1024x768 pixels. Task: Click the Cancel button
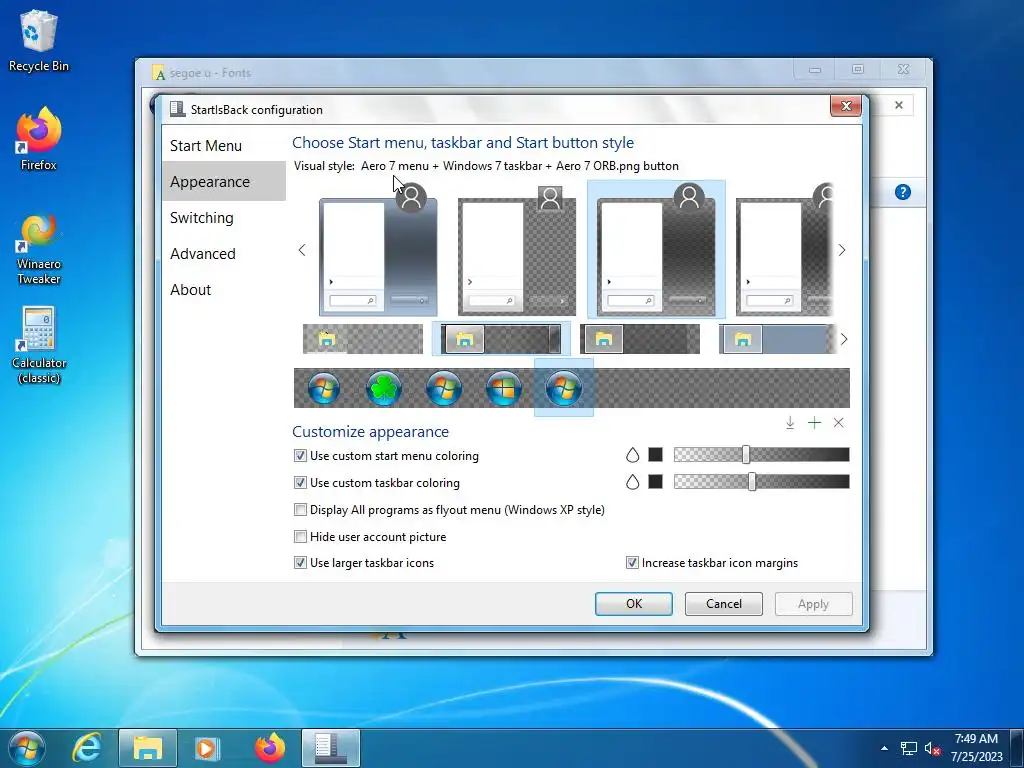[724, 604]
